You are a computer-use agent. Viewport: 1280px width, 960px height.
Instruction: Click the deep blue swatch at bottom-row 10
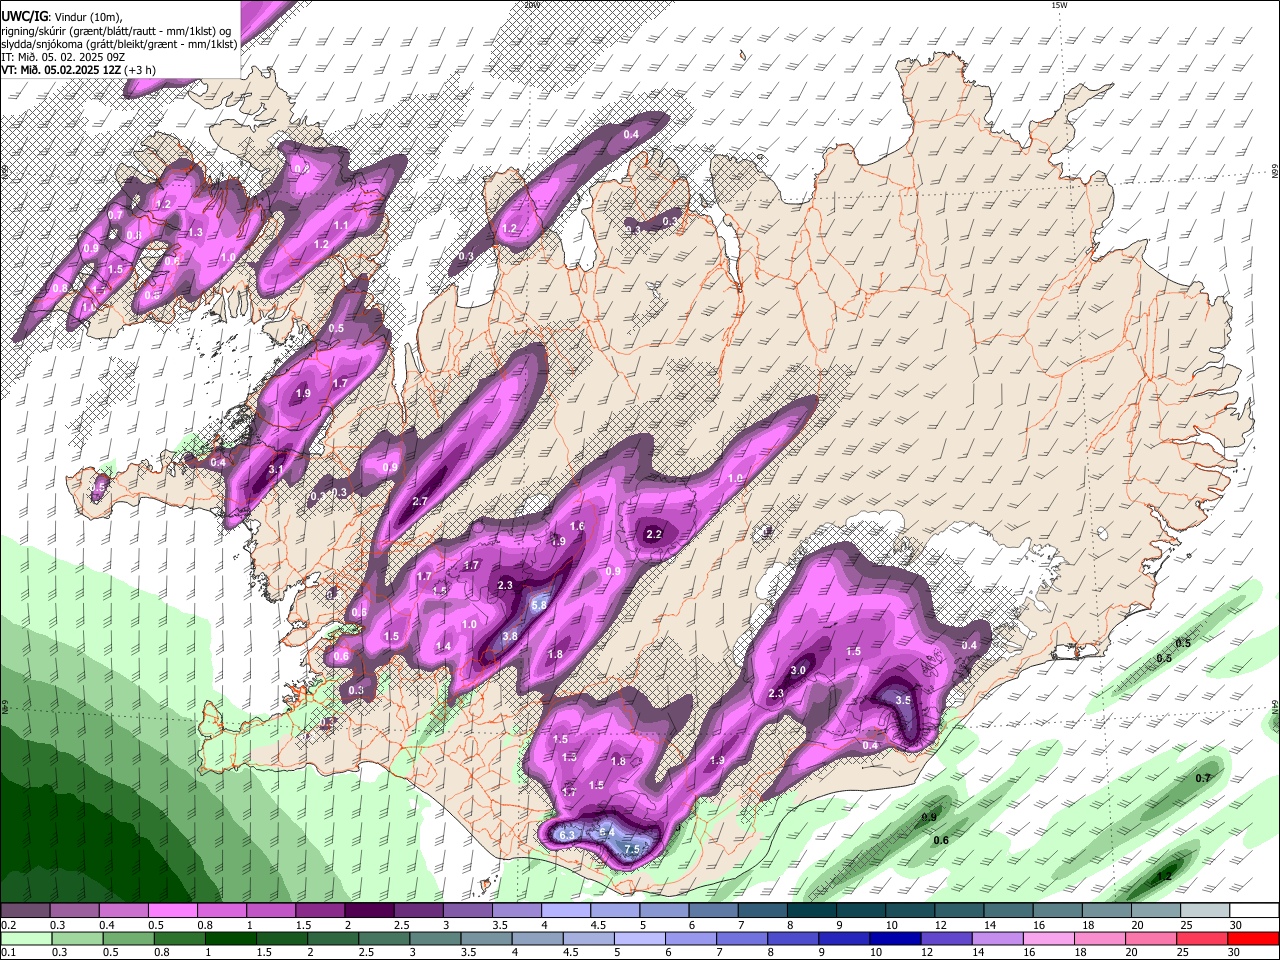click(x=893, y=938)
